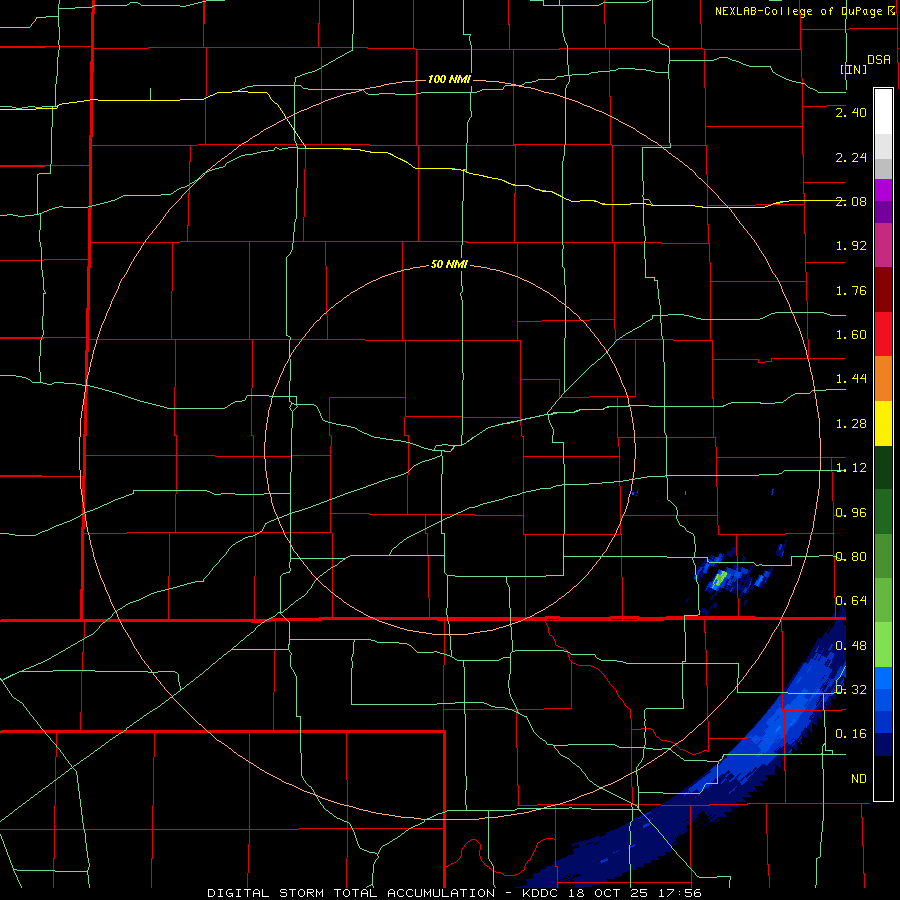900x900 pixels.
Task: Click the ND no-data legend label
Action: point(859,779)
